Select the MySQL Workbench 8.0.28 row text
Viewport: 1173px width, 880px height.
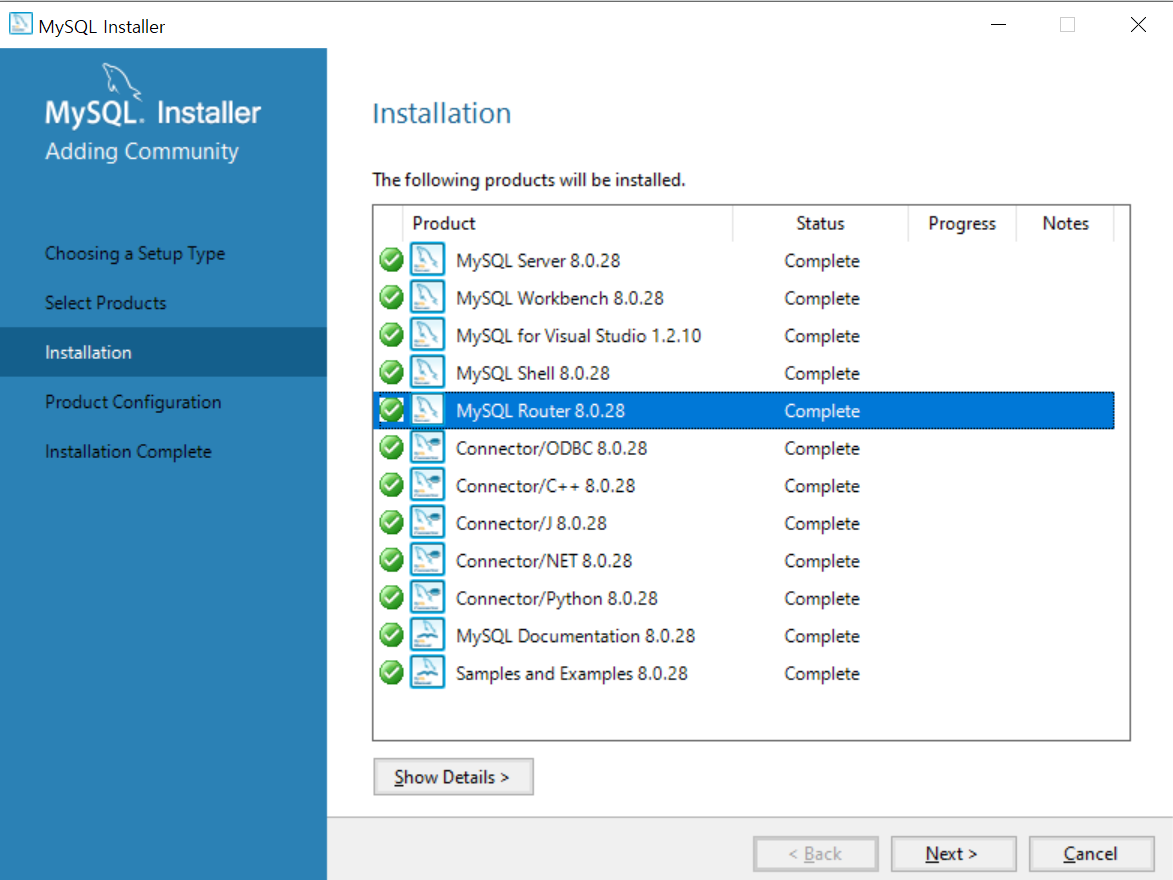[x=560, y=298]
